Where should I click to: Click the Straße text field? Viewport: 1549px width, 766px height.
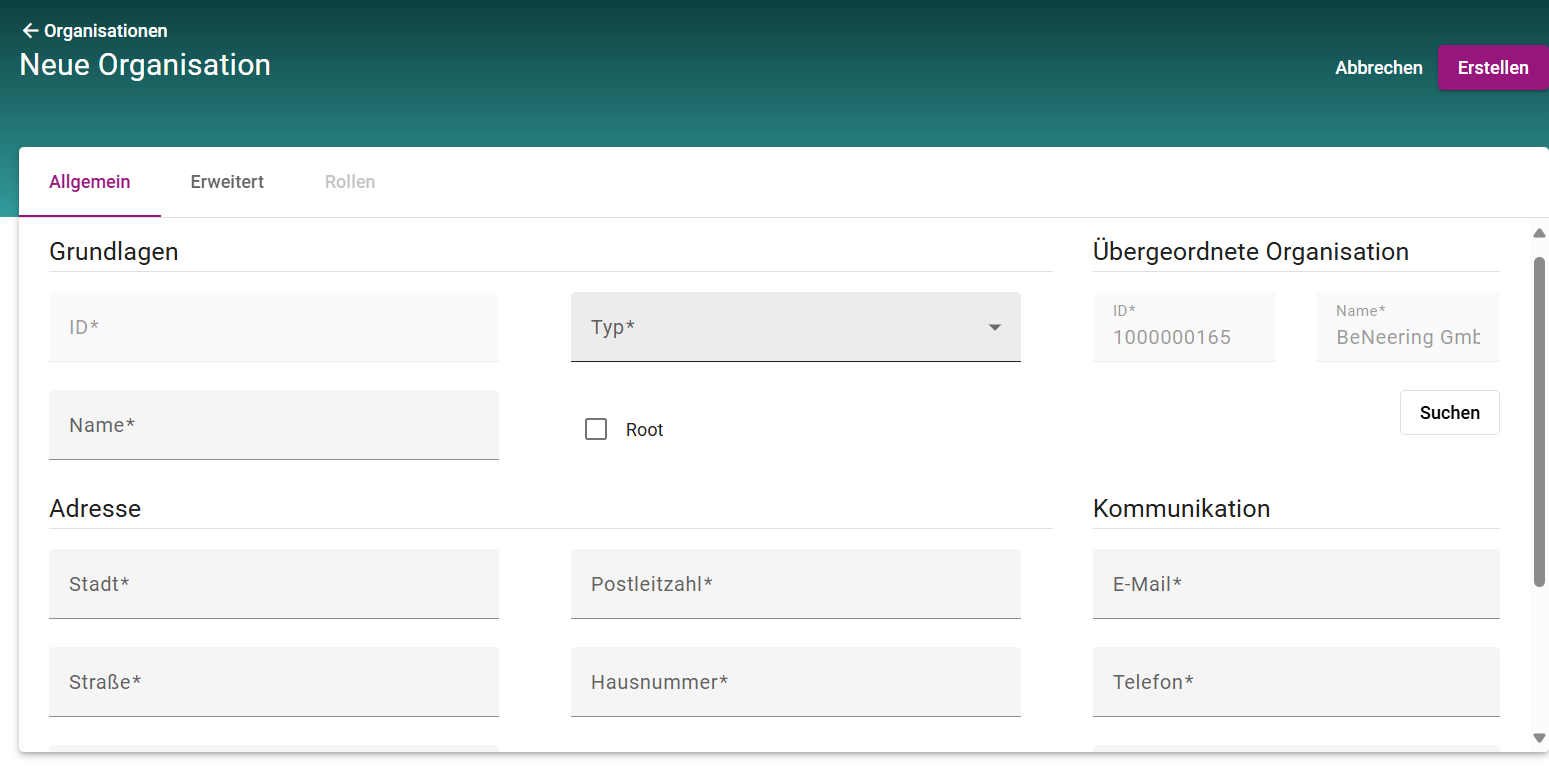click(273, 682)
